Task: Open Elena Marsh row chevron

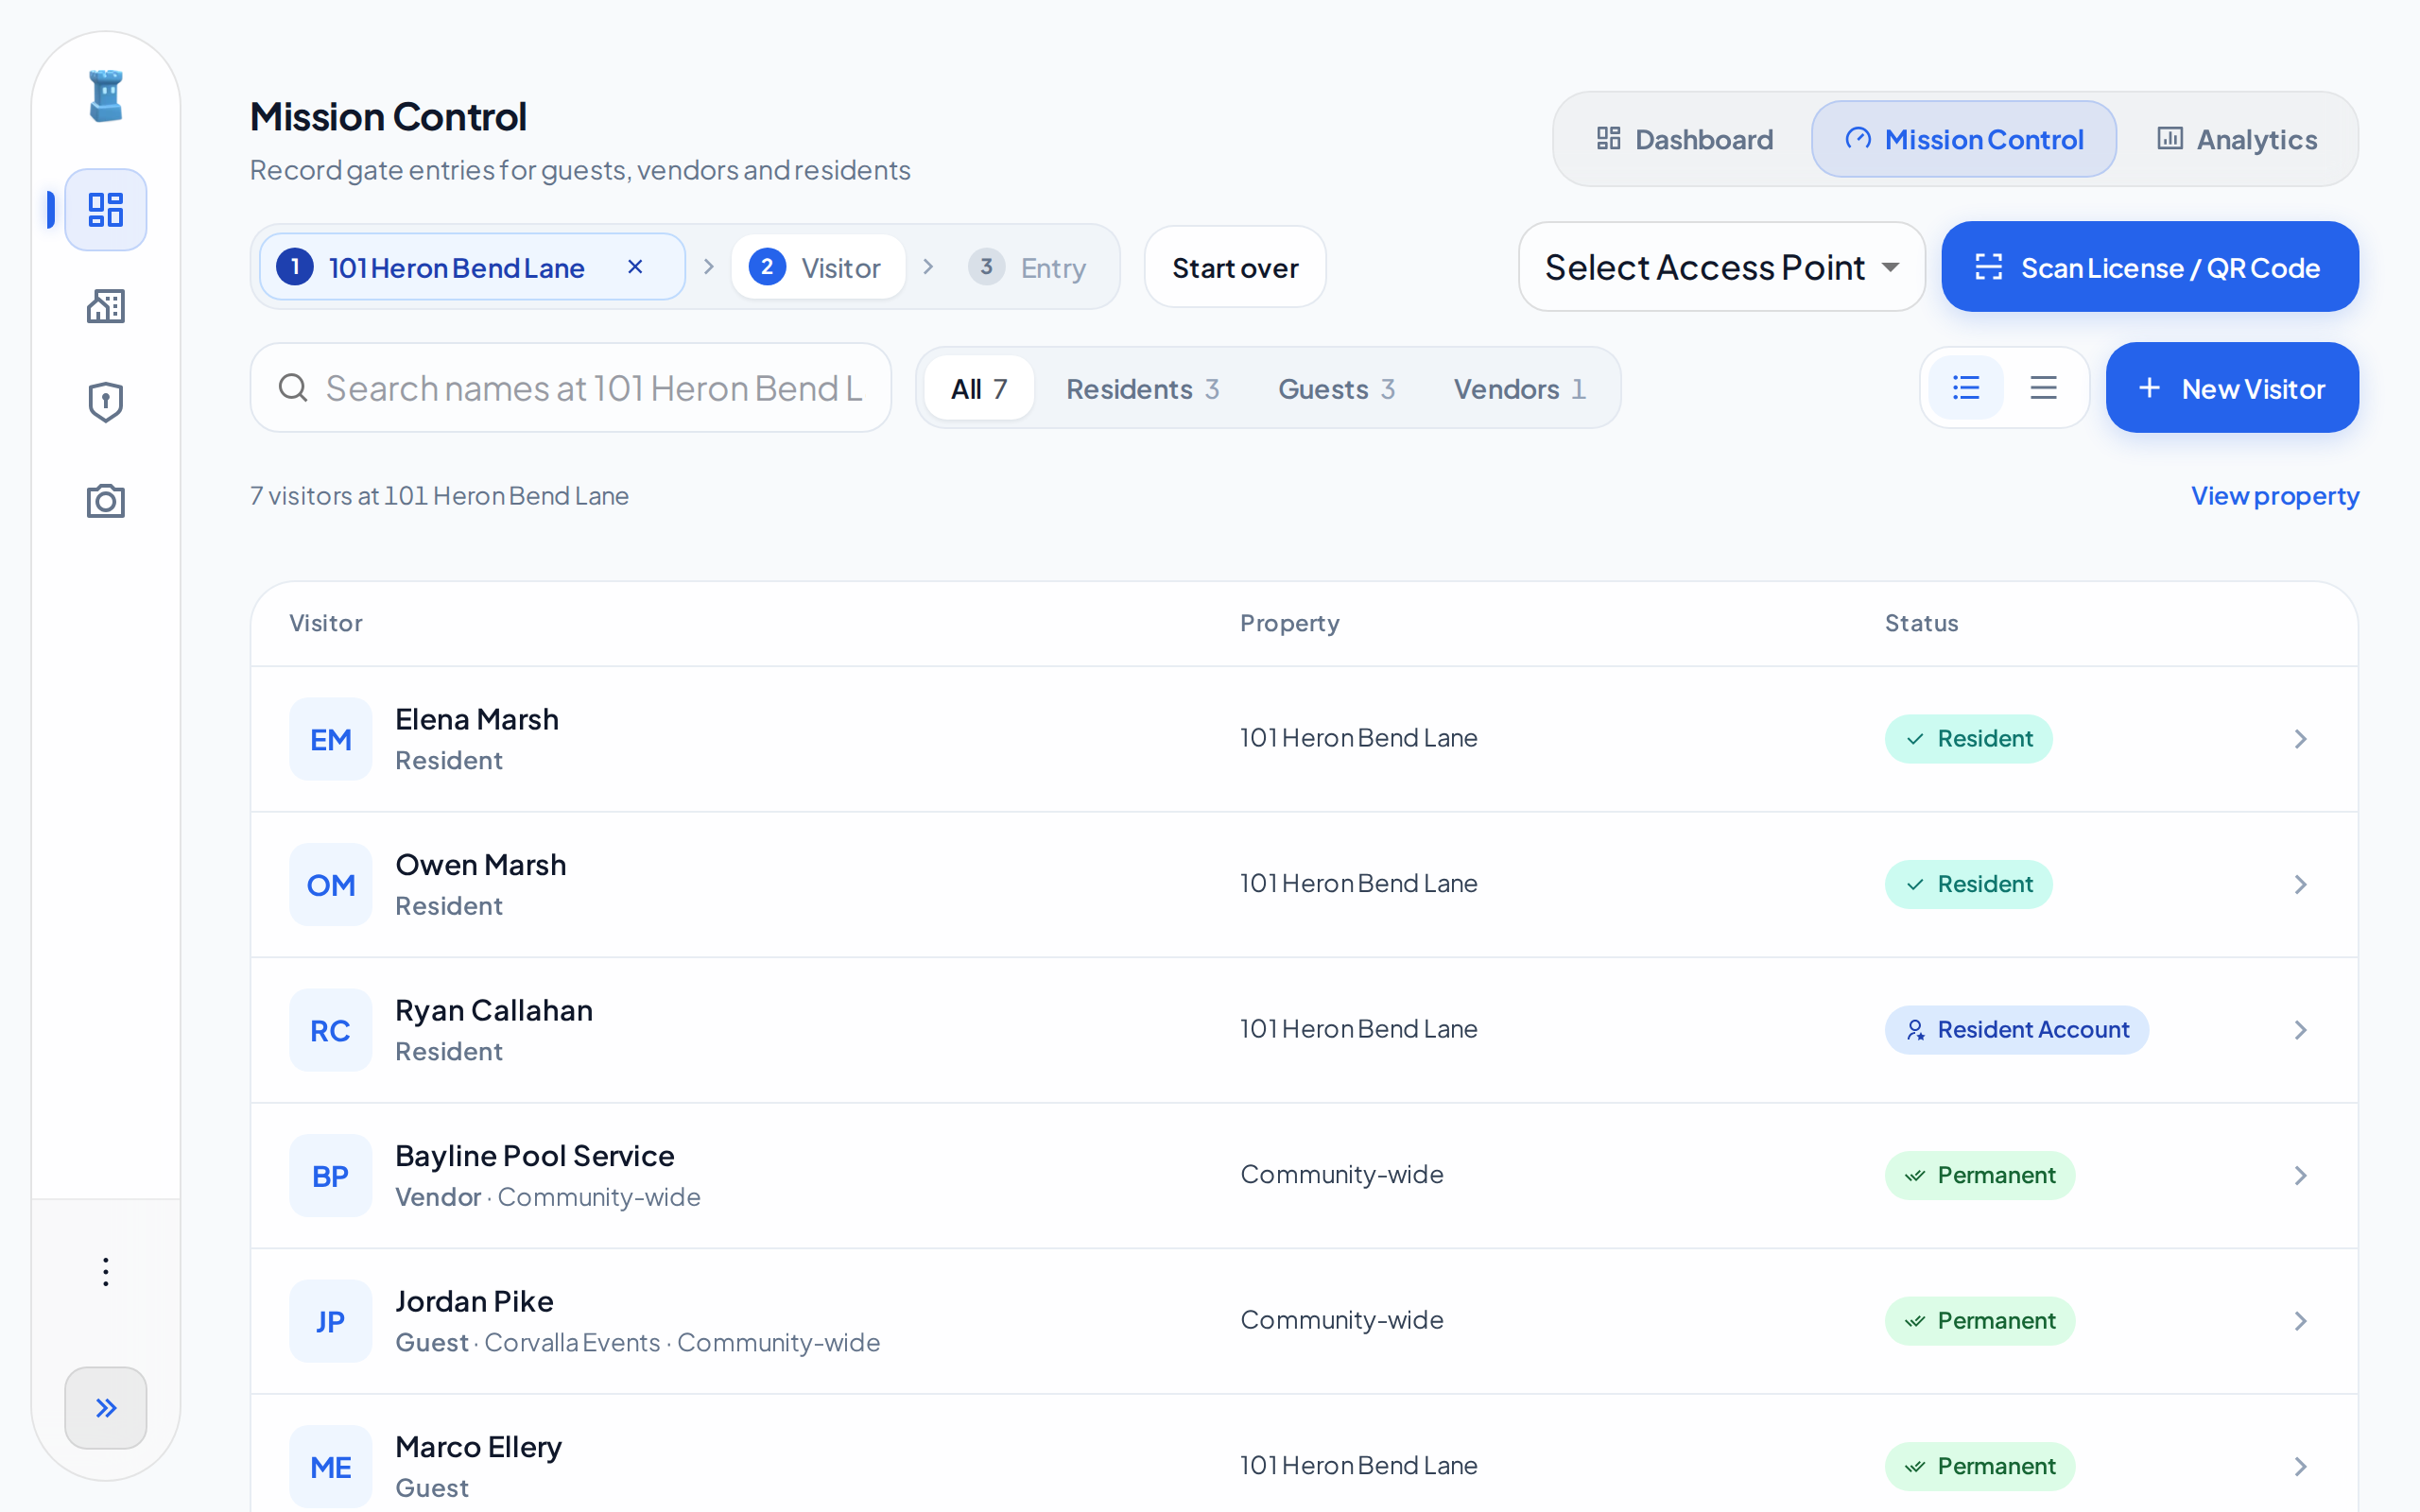Action: (2301, 739)
